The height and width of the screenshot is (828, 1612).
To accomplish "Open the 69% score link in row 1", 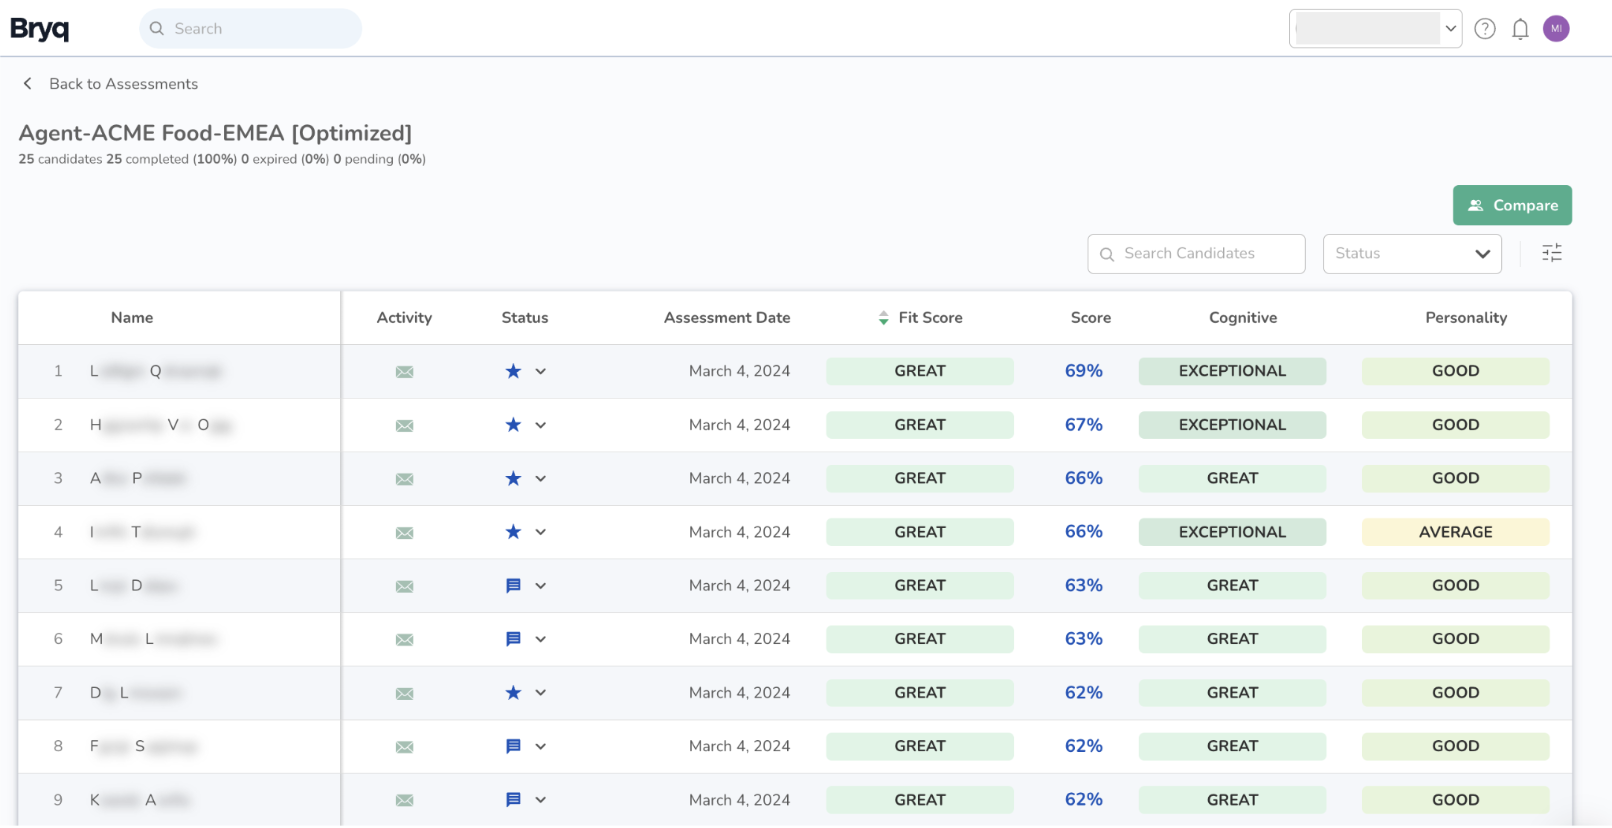I will pos(1083,371).
